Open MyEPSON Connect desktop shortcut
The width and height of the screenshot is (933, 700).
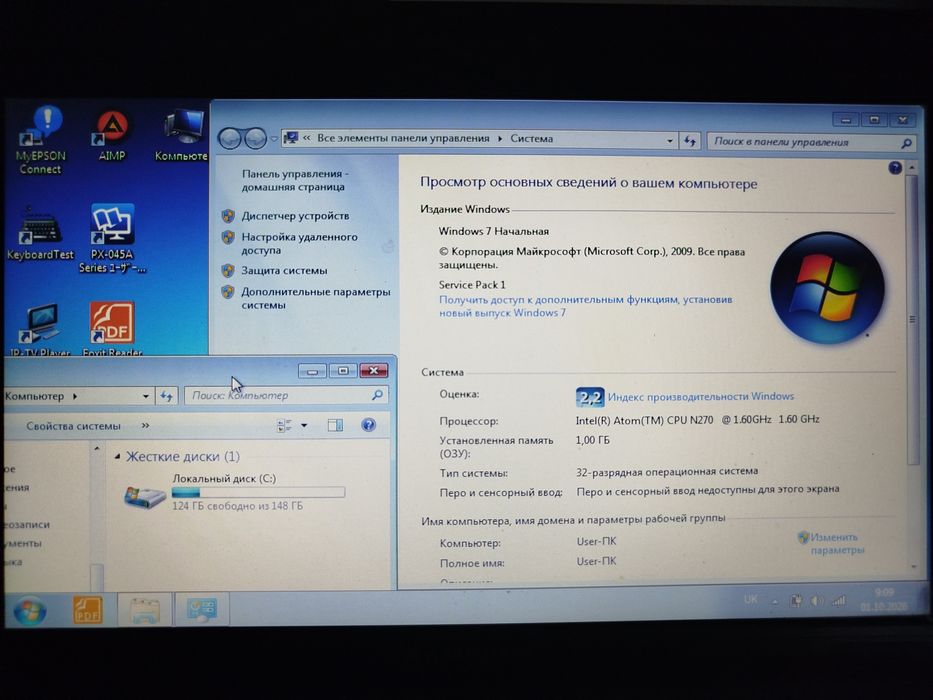(39, 140)
